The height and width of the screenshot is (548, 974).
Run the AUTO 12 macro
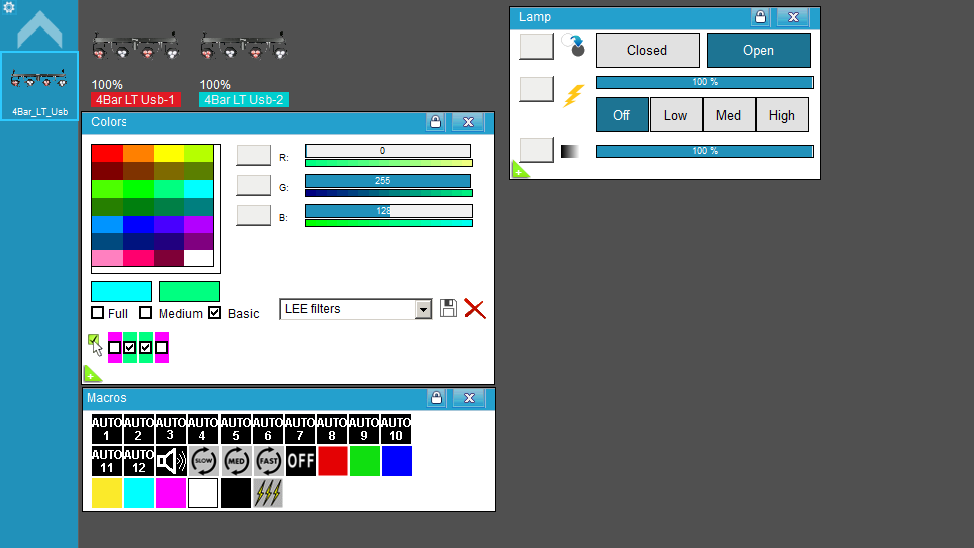click(139, 461)
